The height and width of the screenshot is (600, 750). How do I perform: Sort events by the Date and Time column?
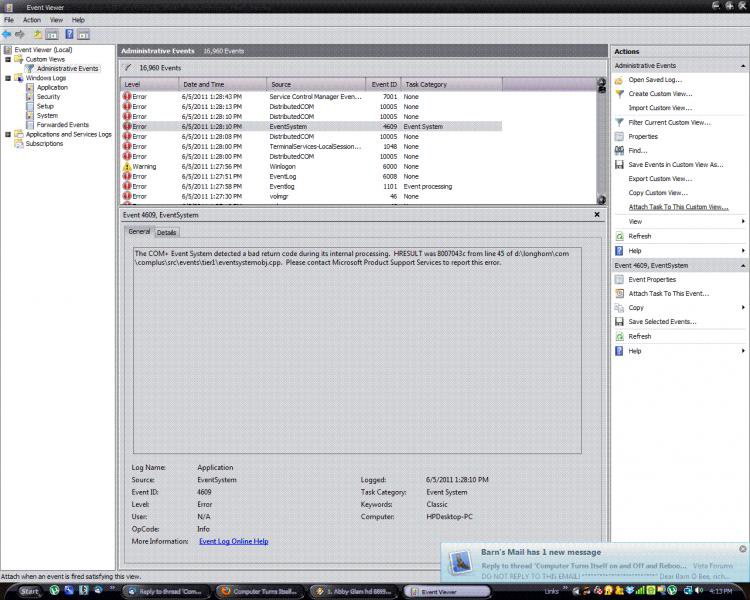223,84
